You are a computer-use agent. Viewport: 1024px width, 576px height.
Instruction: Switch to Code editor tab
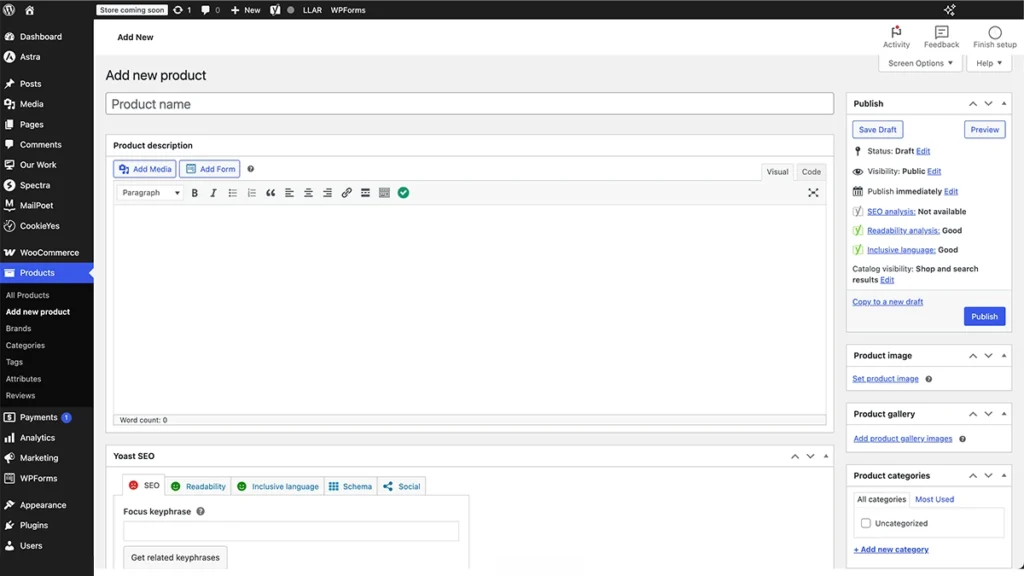(811, 172)
